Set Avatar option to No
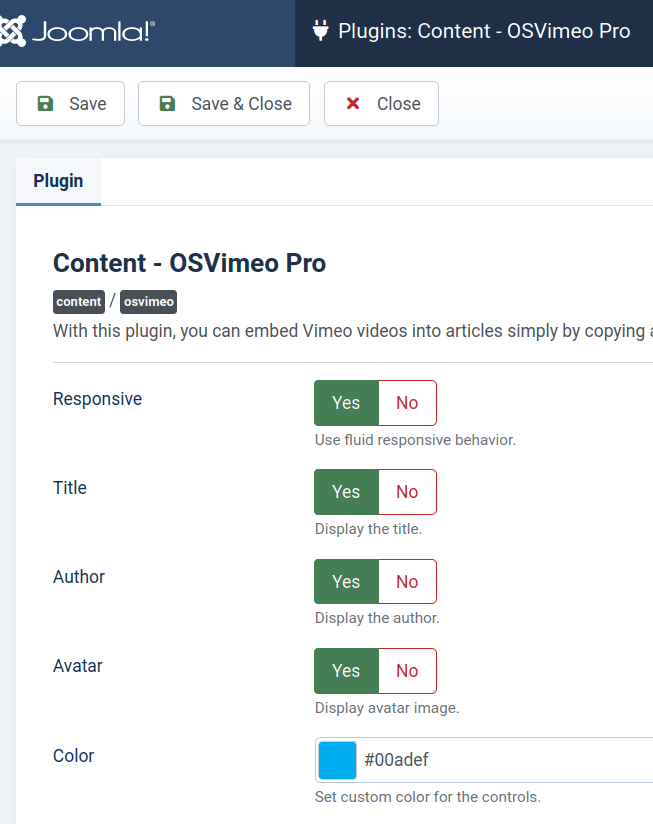 point(407,670)
